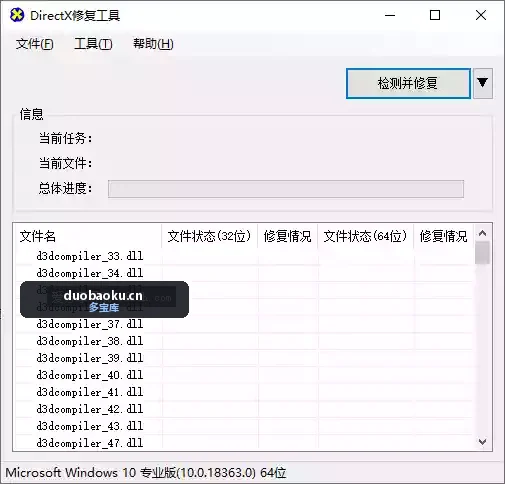
Task: Click the 文件名 column header
Action: coord(89,236)
